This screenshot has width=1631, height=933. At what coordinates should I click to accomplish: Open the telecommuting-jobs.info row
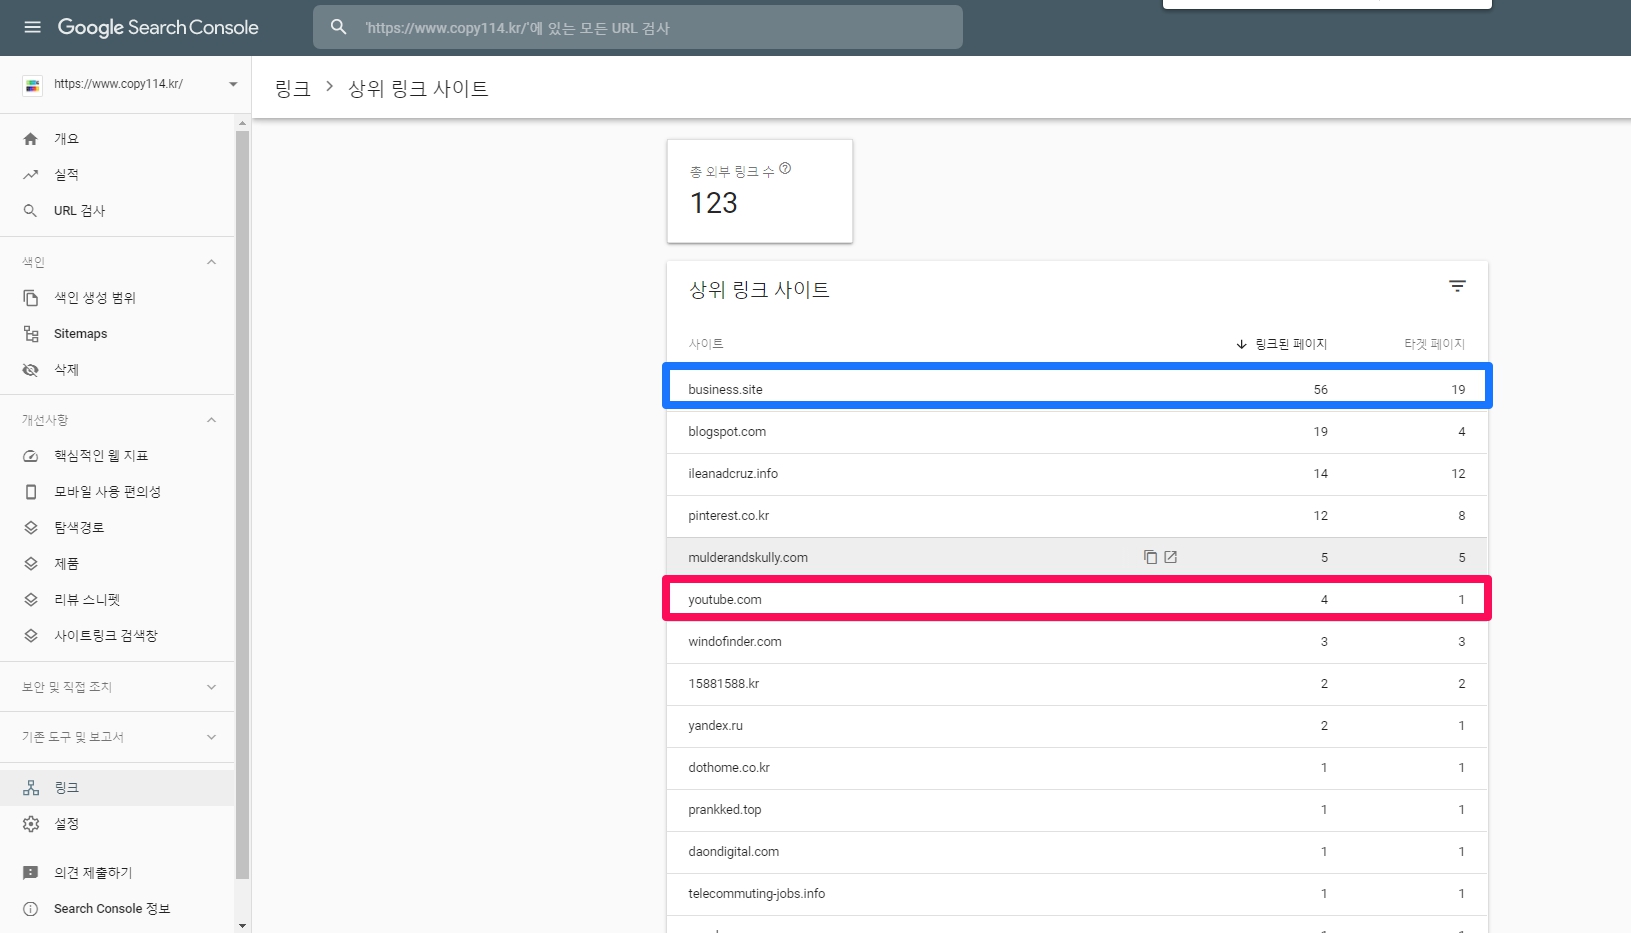tap(1077, 894)
